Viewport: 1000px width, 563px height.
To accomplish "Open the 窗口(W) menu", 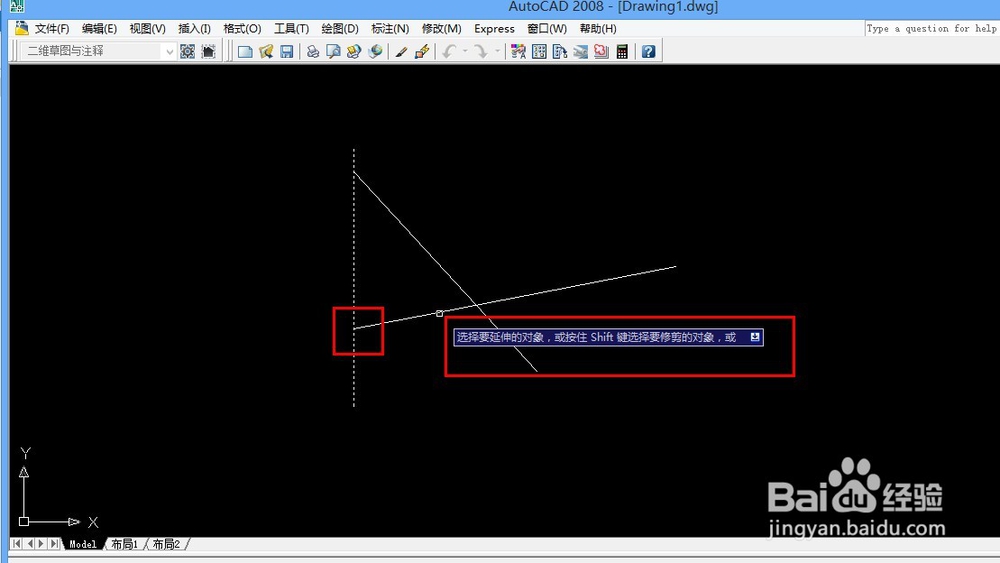I will point(547,29).
